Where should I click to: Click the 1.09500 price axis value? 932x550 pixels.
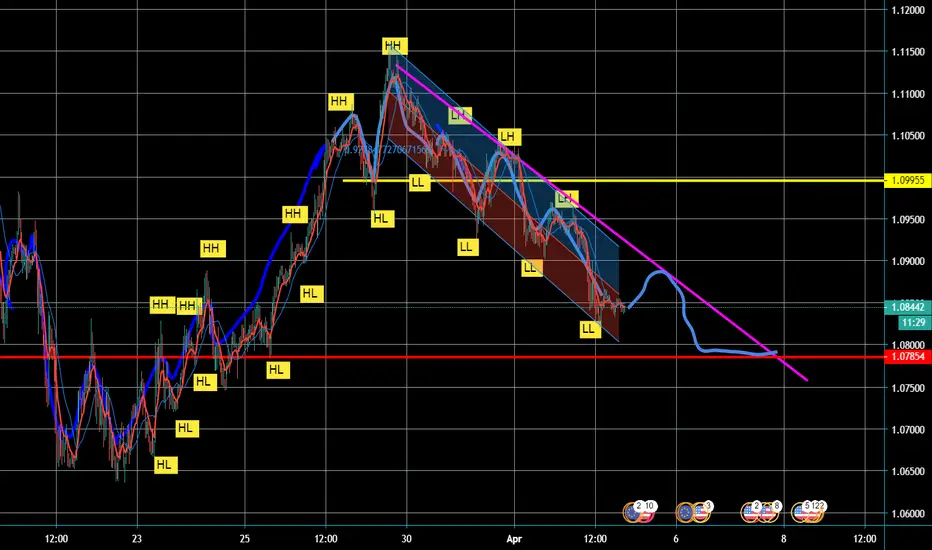tap(908, 219)
